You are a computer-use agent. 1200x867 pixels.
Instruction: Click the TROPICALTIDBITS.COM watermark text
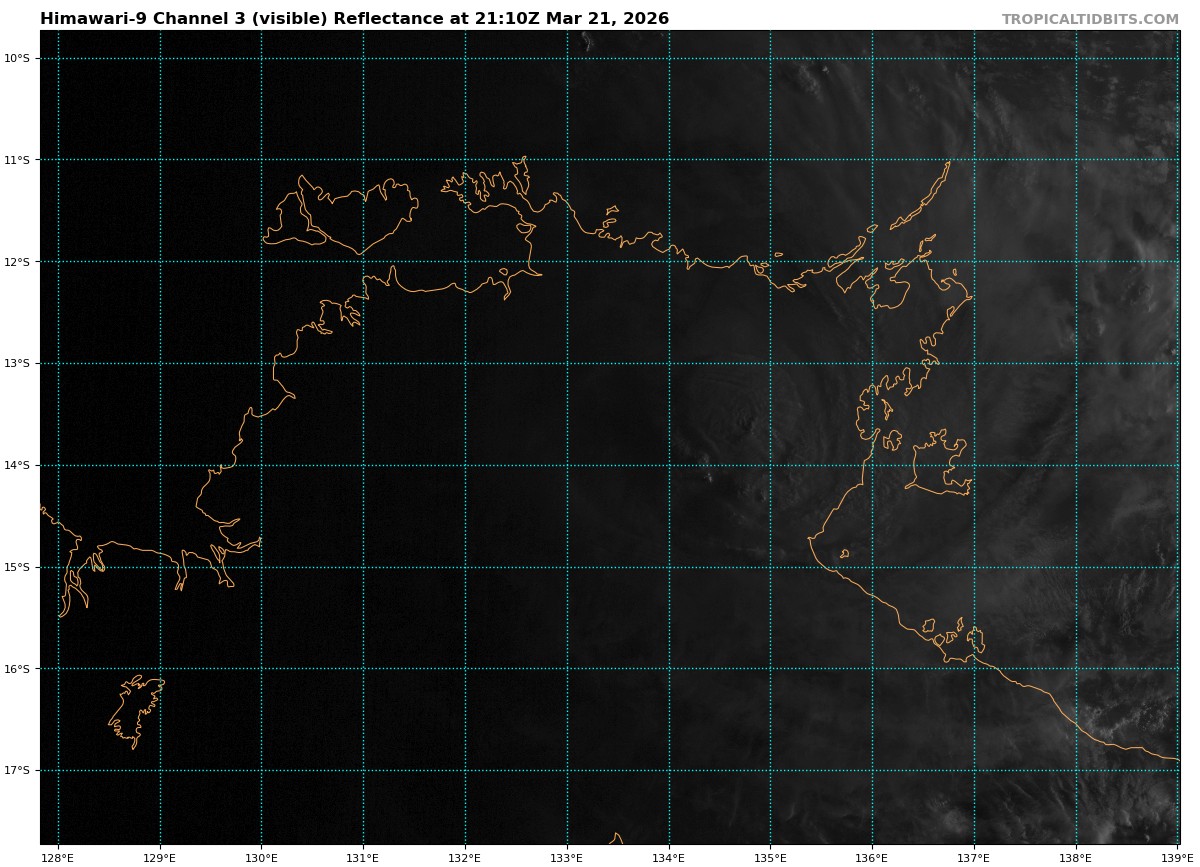[1090, 20]
